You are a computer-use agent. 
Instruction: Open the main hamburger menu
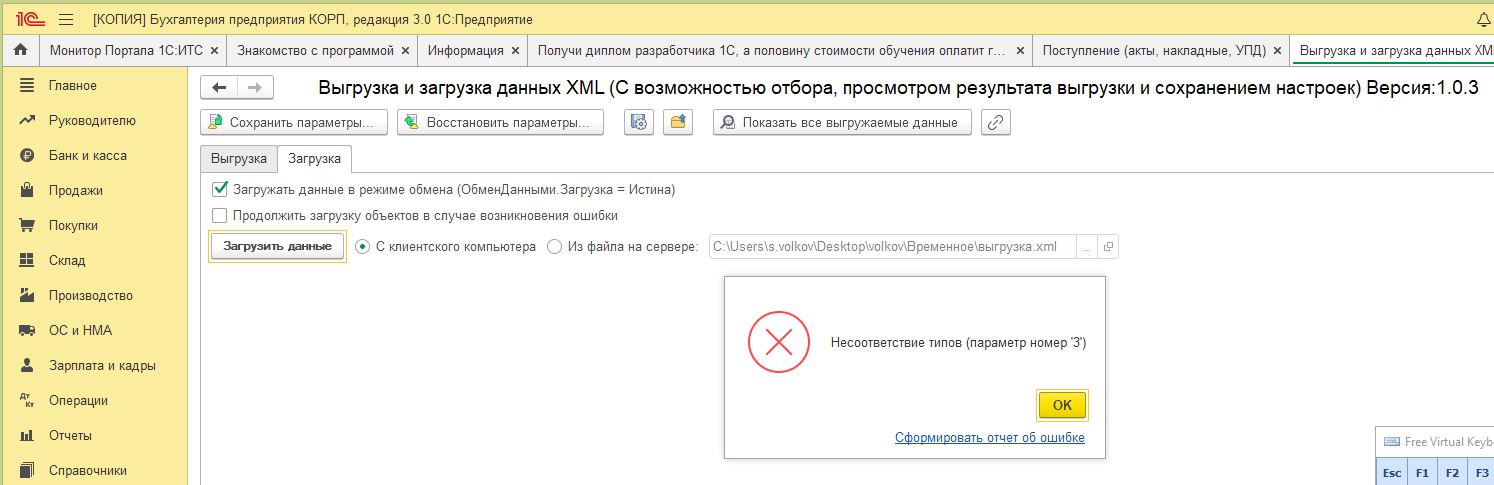[x=66, y=19]
